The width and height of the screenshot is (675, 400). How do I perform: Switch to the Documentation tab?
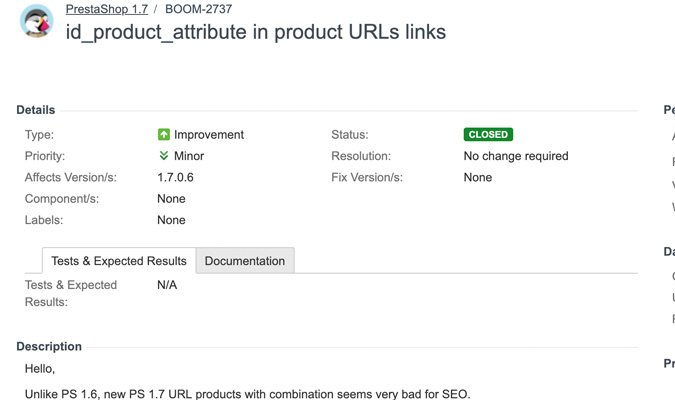(x=245, y=261)
